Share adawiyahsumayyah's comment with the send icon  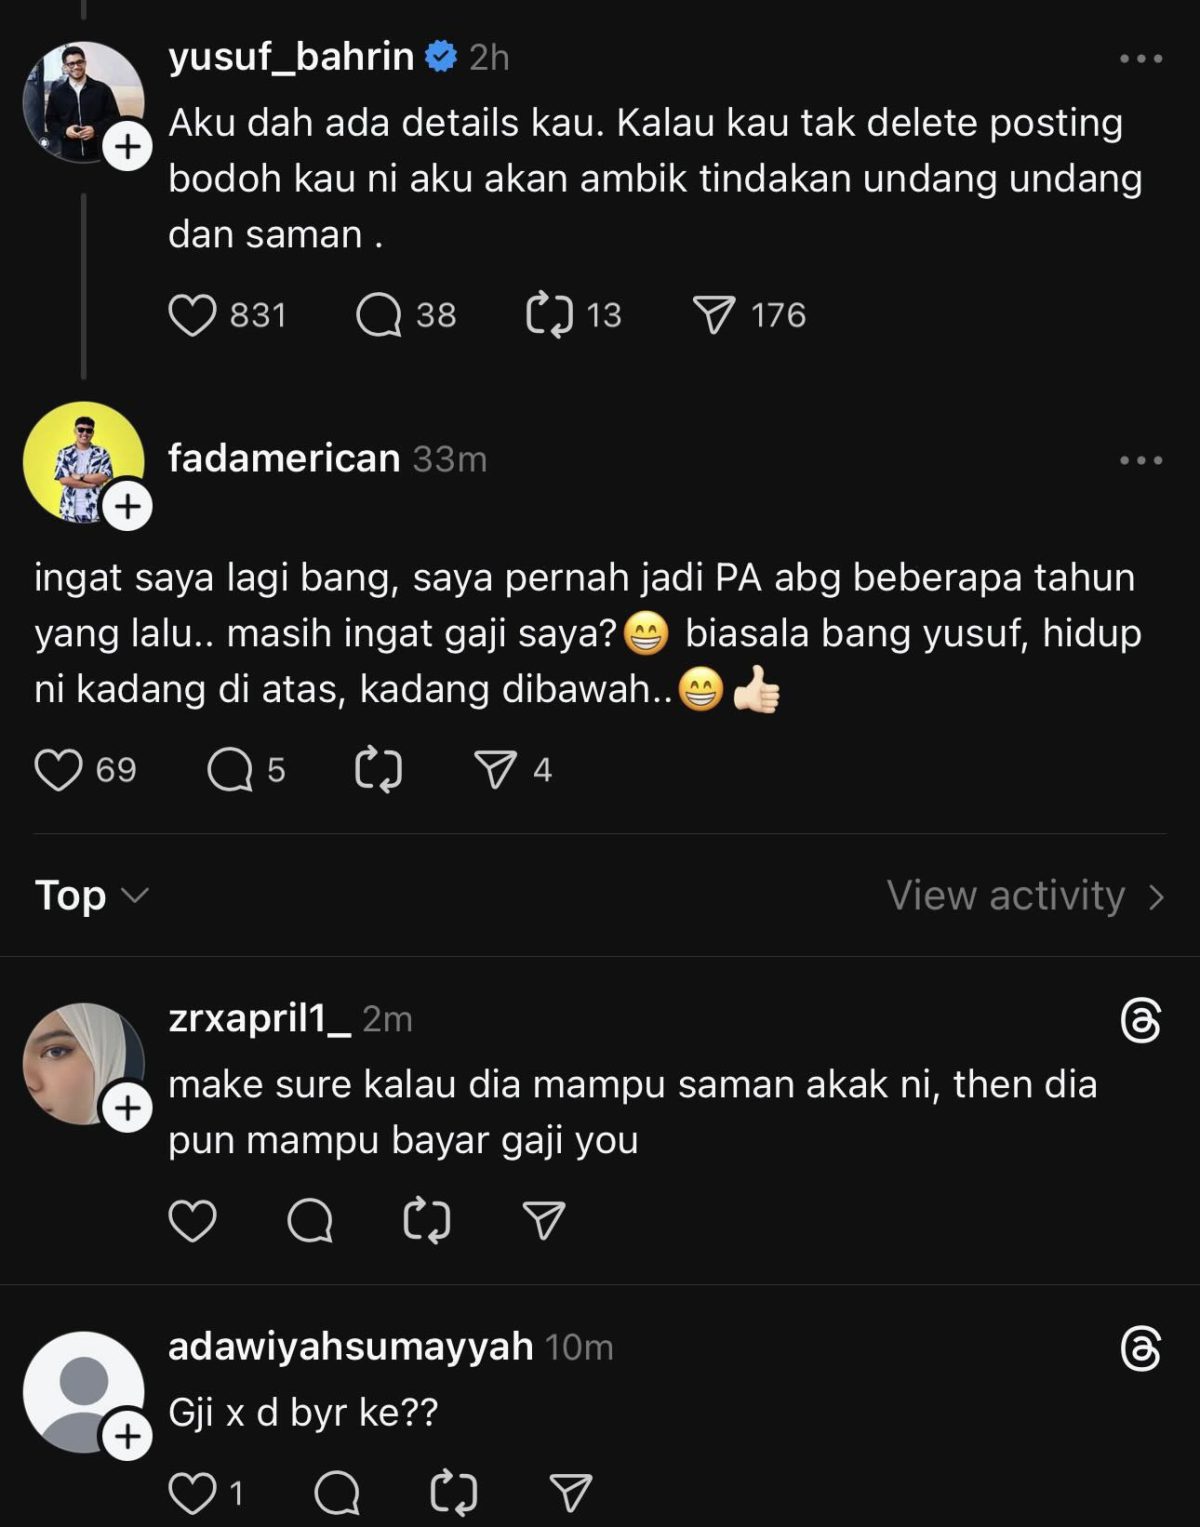[x=571, y=1493]
